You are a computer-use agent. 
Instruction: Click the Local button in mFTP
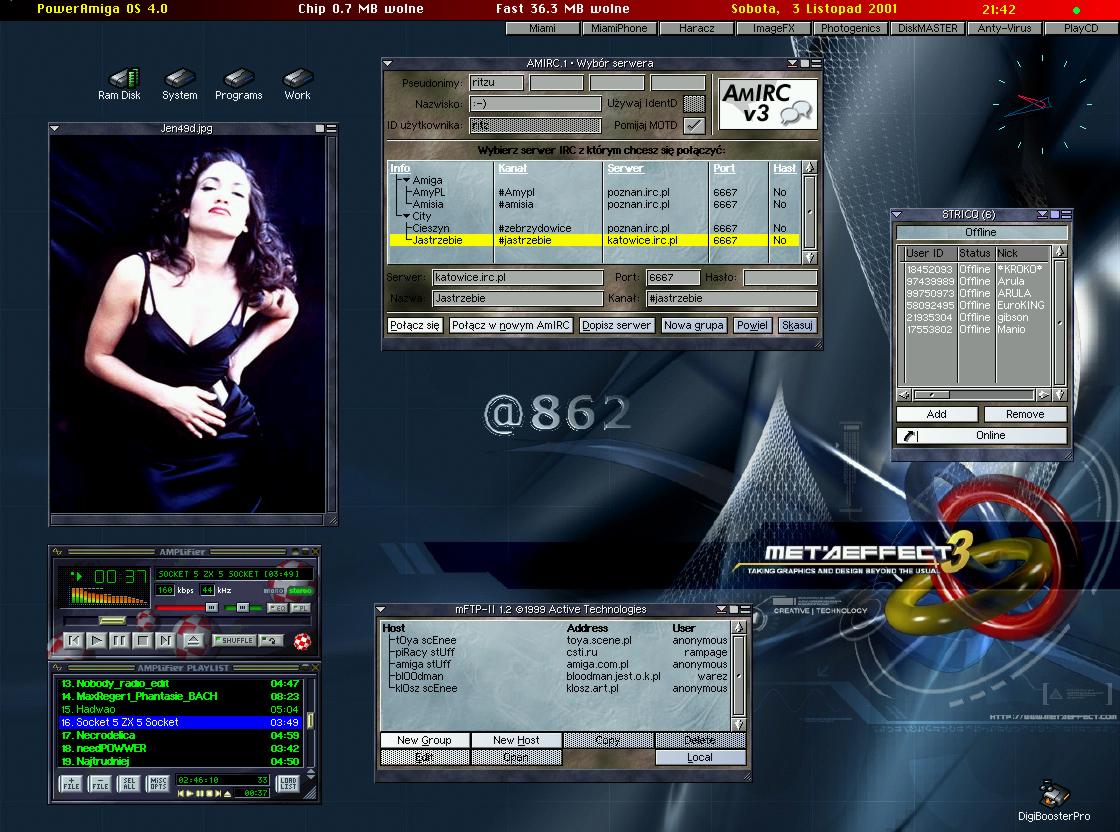point(700,758)
